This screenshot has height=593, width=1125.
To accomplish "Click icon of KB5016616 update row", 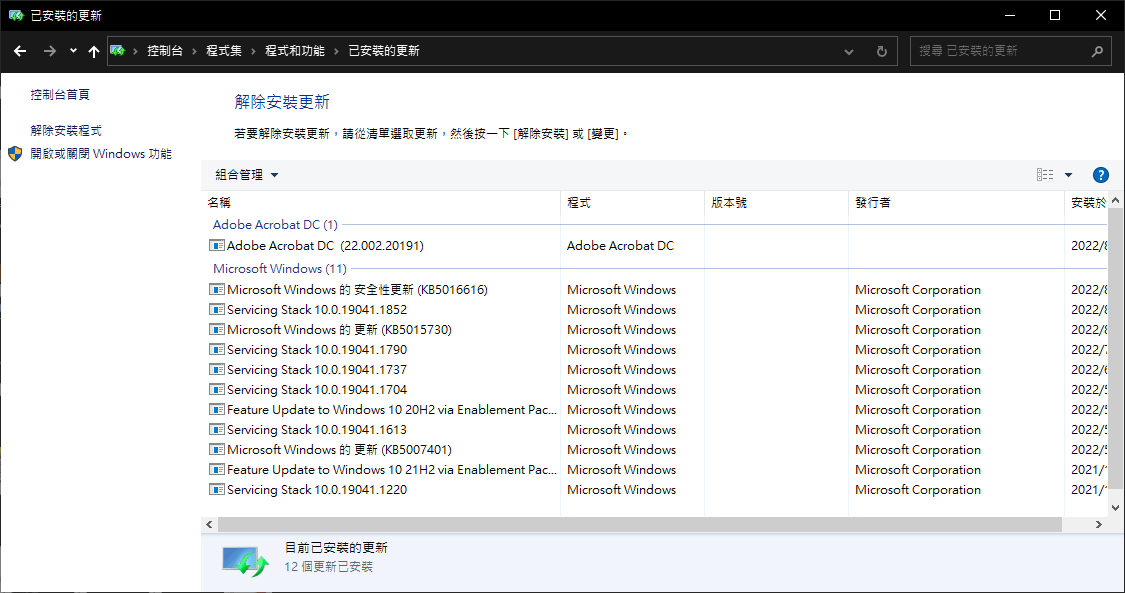I will (x=217, y=290).
